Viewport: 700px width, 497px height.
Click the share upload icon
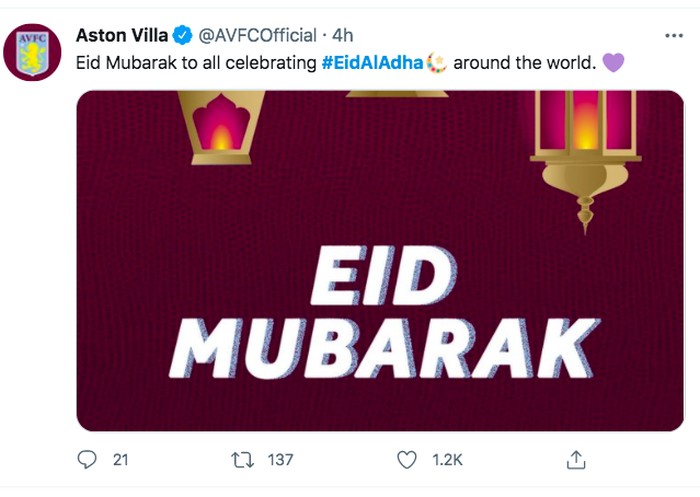576,460
